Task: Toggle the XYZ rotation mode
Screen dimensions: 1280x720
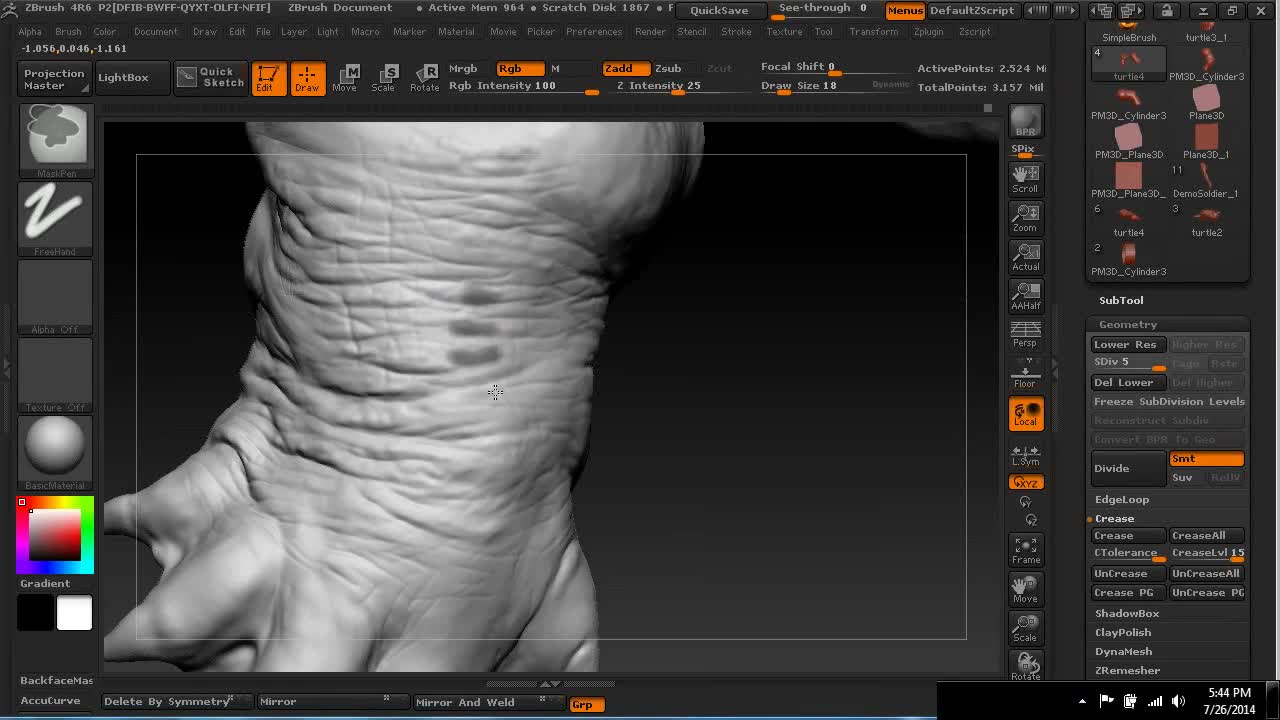Action: tap(1025, 482)
